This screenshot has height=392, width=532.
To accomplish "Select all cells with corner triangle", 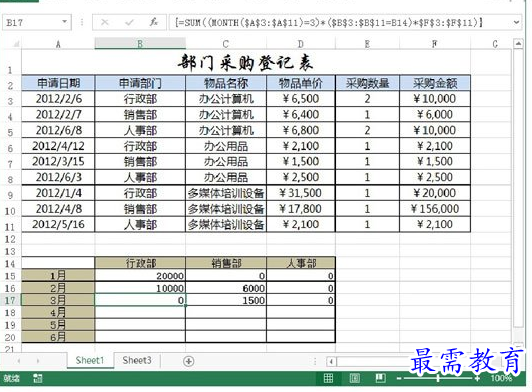I will click(15, 44).
